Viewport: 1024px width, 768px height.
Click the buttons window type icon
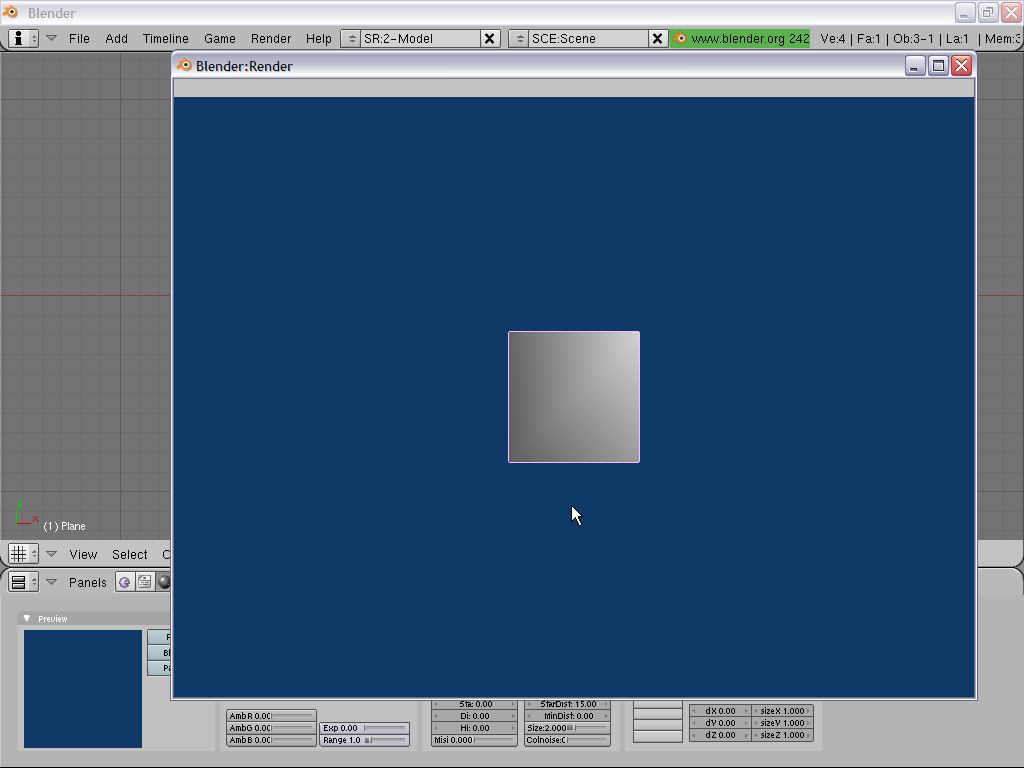click(23, 582)
